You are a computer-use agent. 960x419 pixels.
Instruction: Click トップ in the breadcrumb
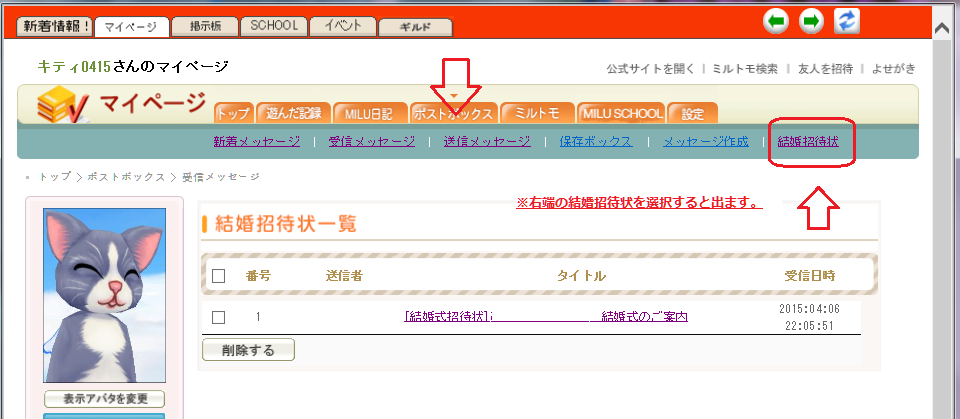click(54, 176)
